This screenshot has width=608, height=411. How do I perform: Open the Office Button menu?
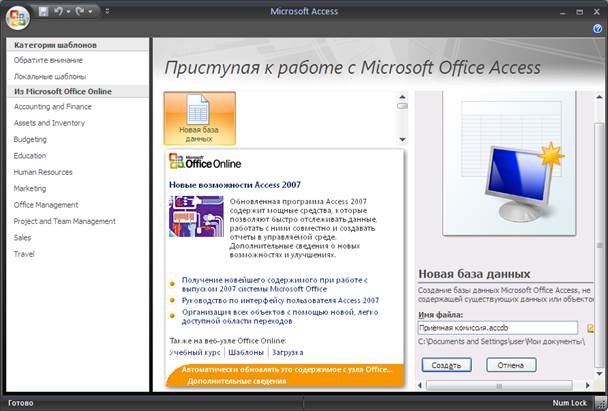pos(18,17)
